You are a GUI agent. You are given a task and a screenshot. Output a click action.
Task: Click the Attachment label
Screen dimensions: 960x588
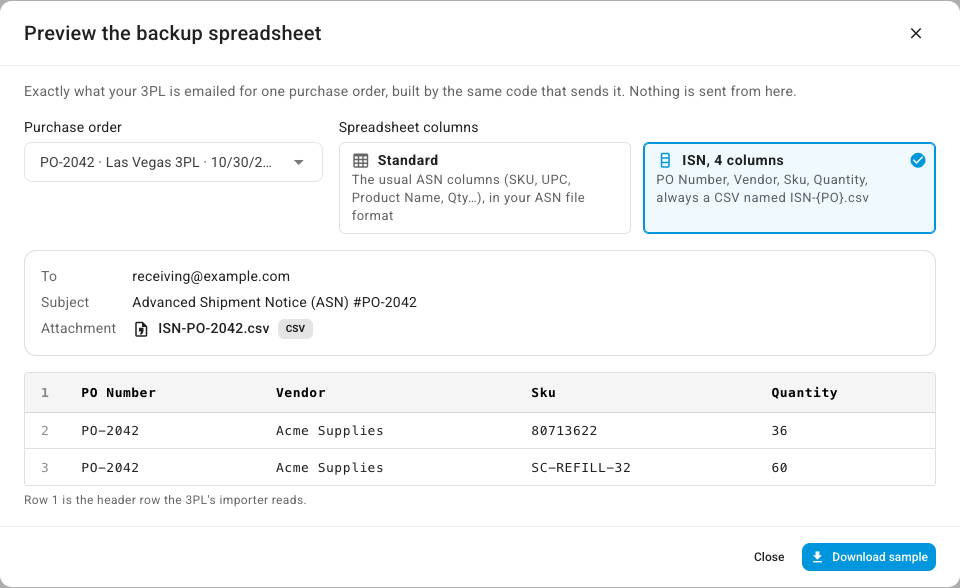click(x=78, y=328)
